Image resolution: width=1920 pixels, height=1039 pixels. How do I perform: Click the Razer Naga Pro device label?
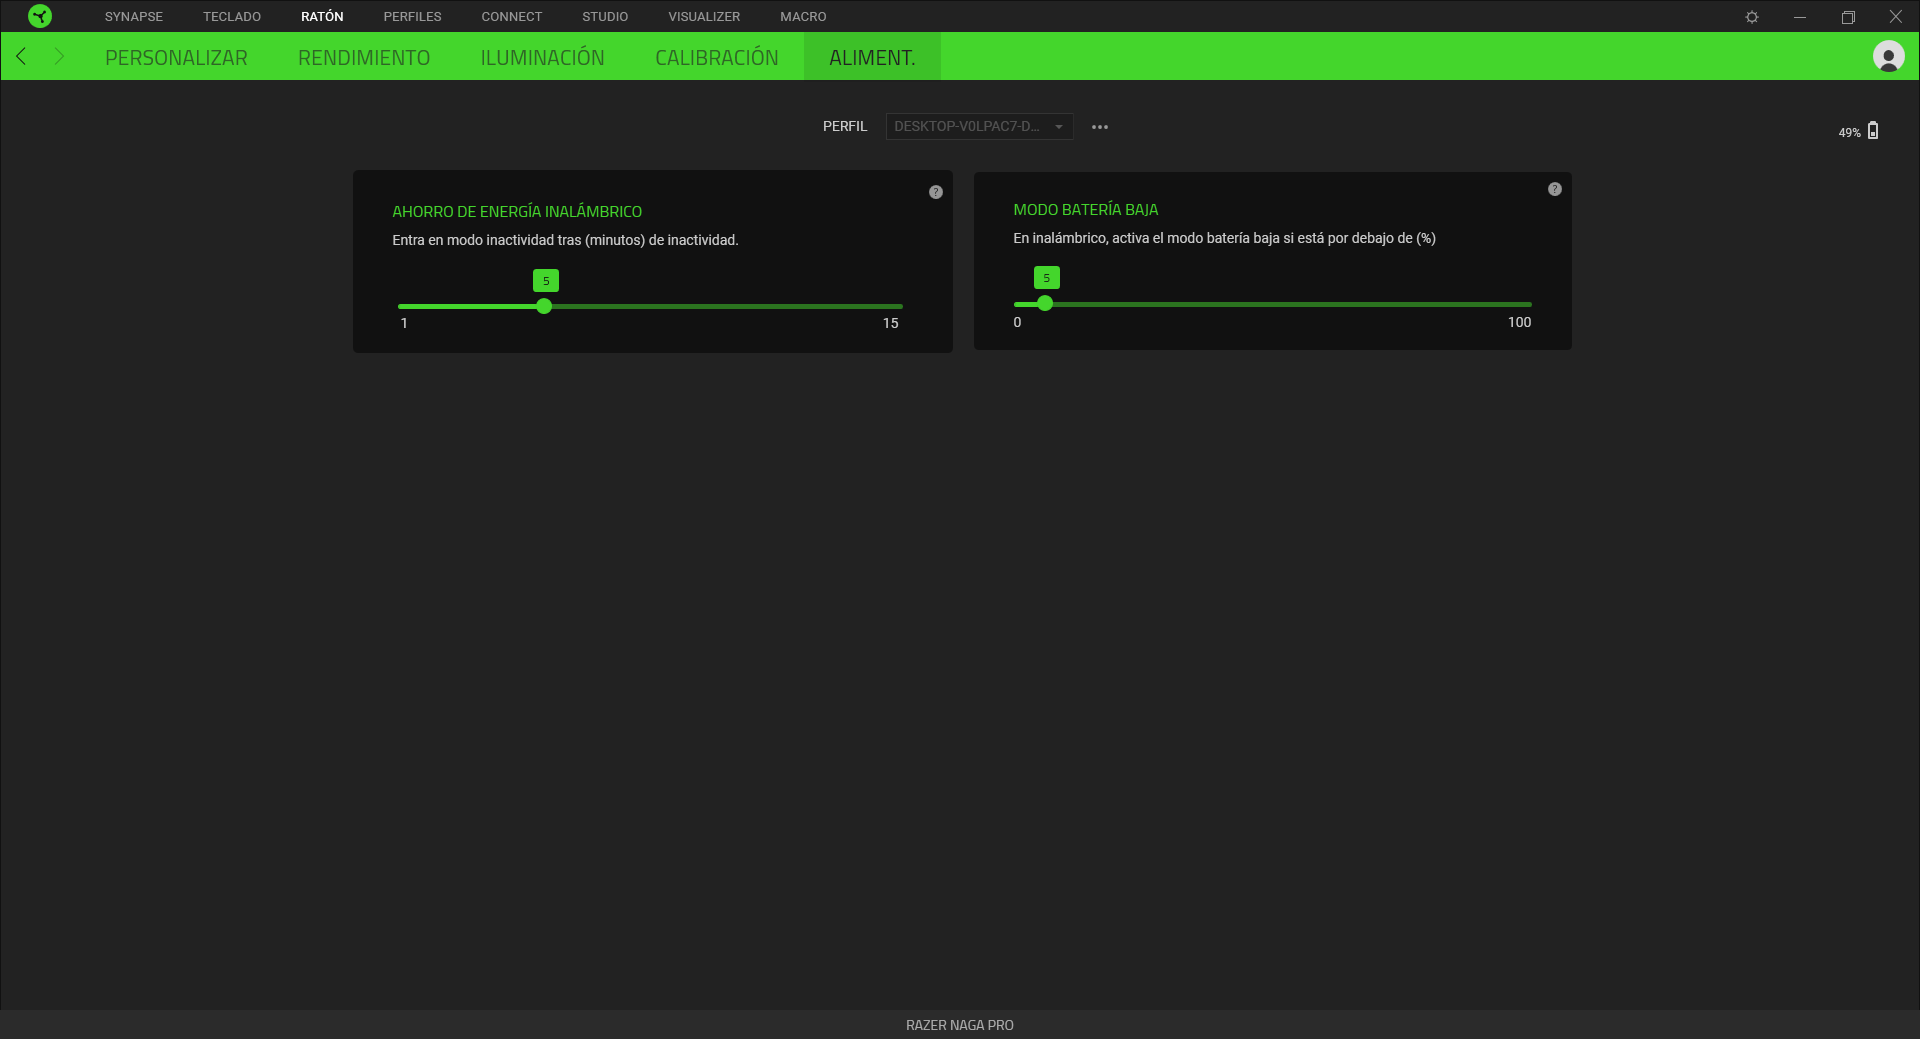coord(960,1025)
